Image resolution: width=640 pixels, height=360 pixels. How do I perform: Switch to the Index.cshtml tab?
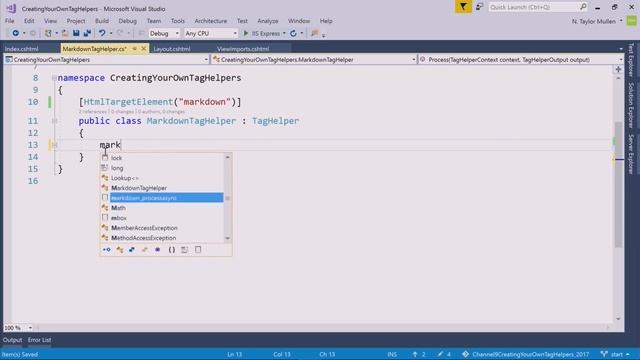coord(22,49)
